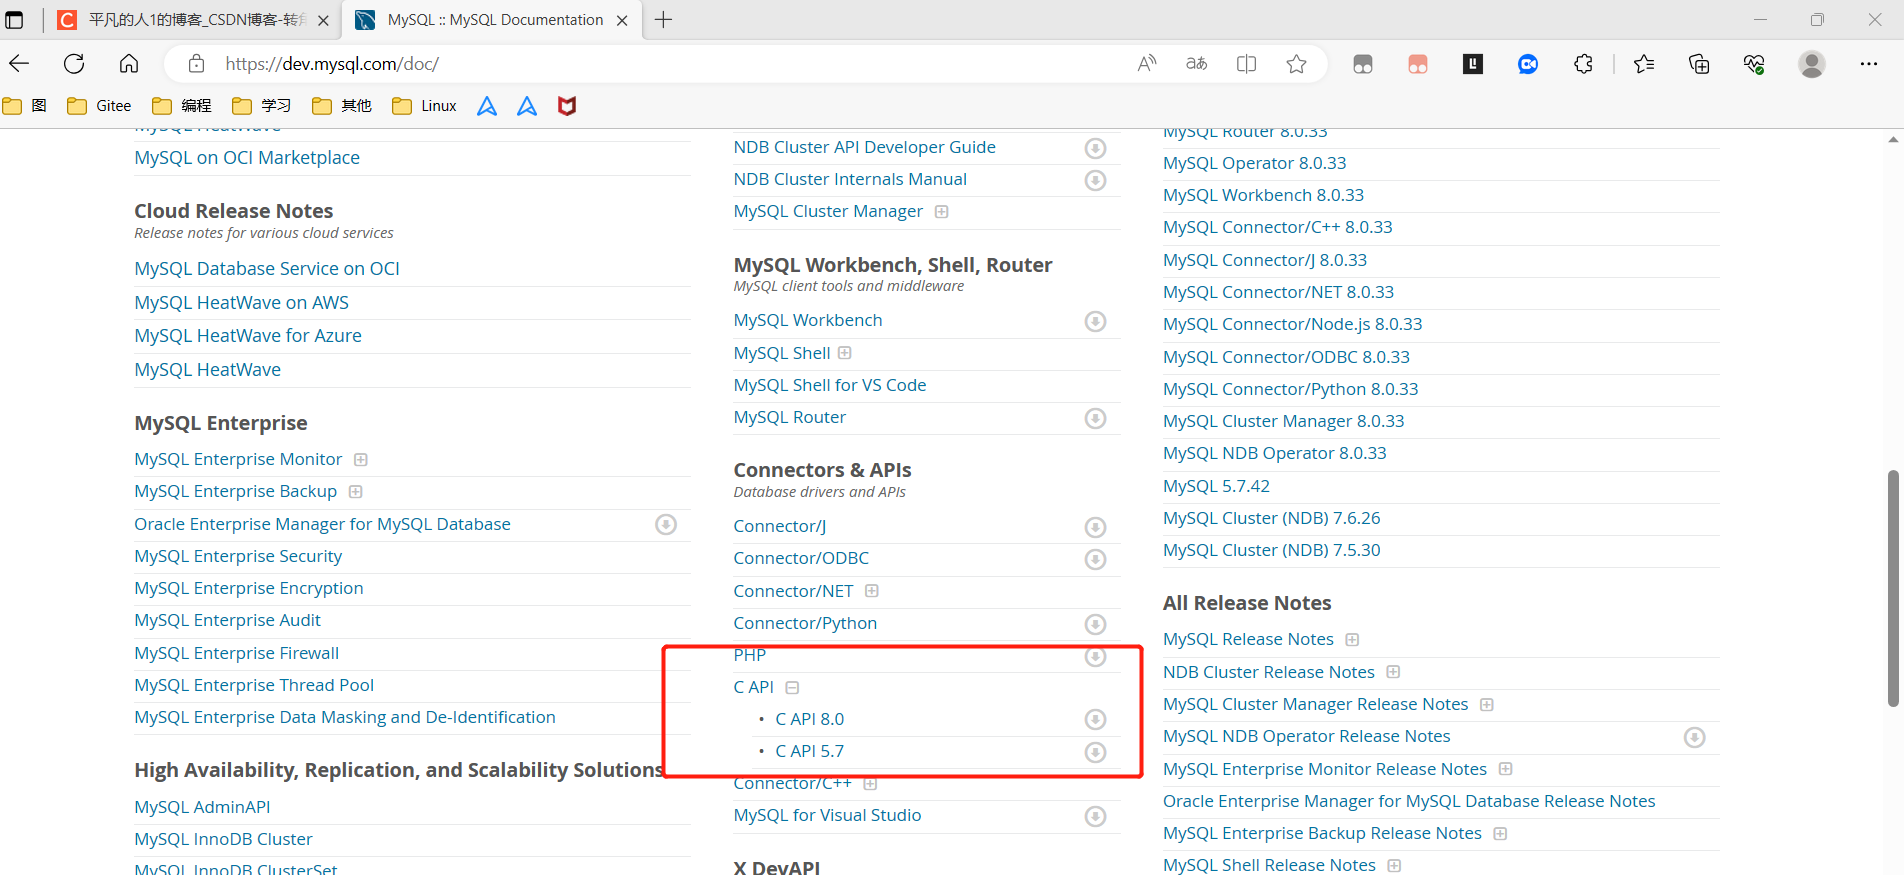Open the 编程 bookmarks folder
1904x875 pixels.
point(182,106)
